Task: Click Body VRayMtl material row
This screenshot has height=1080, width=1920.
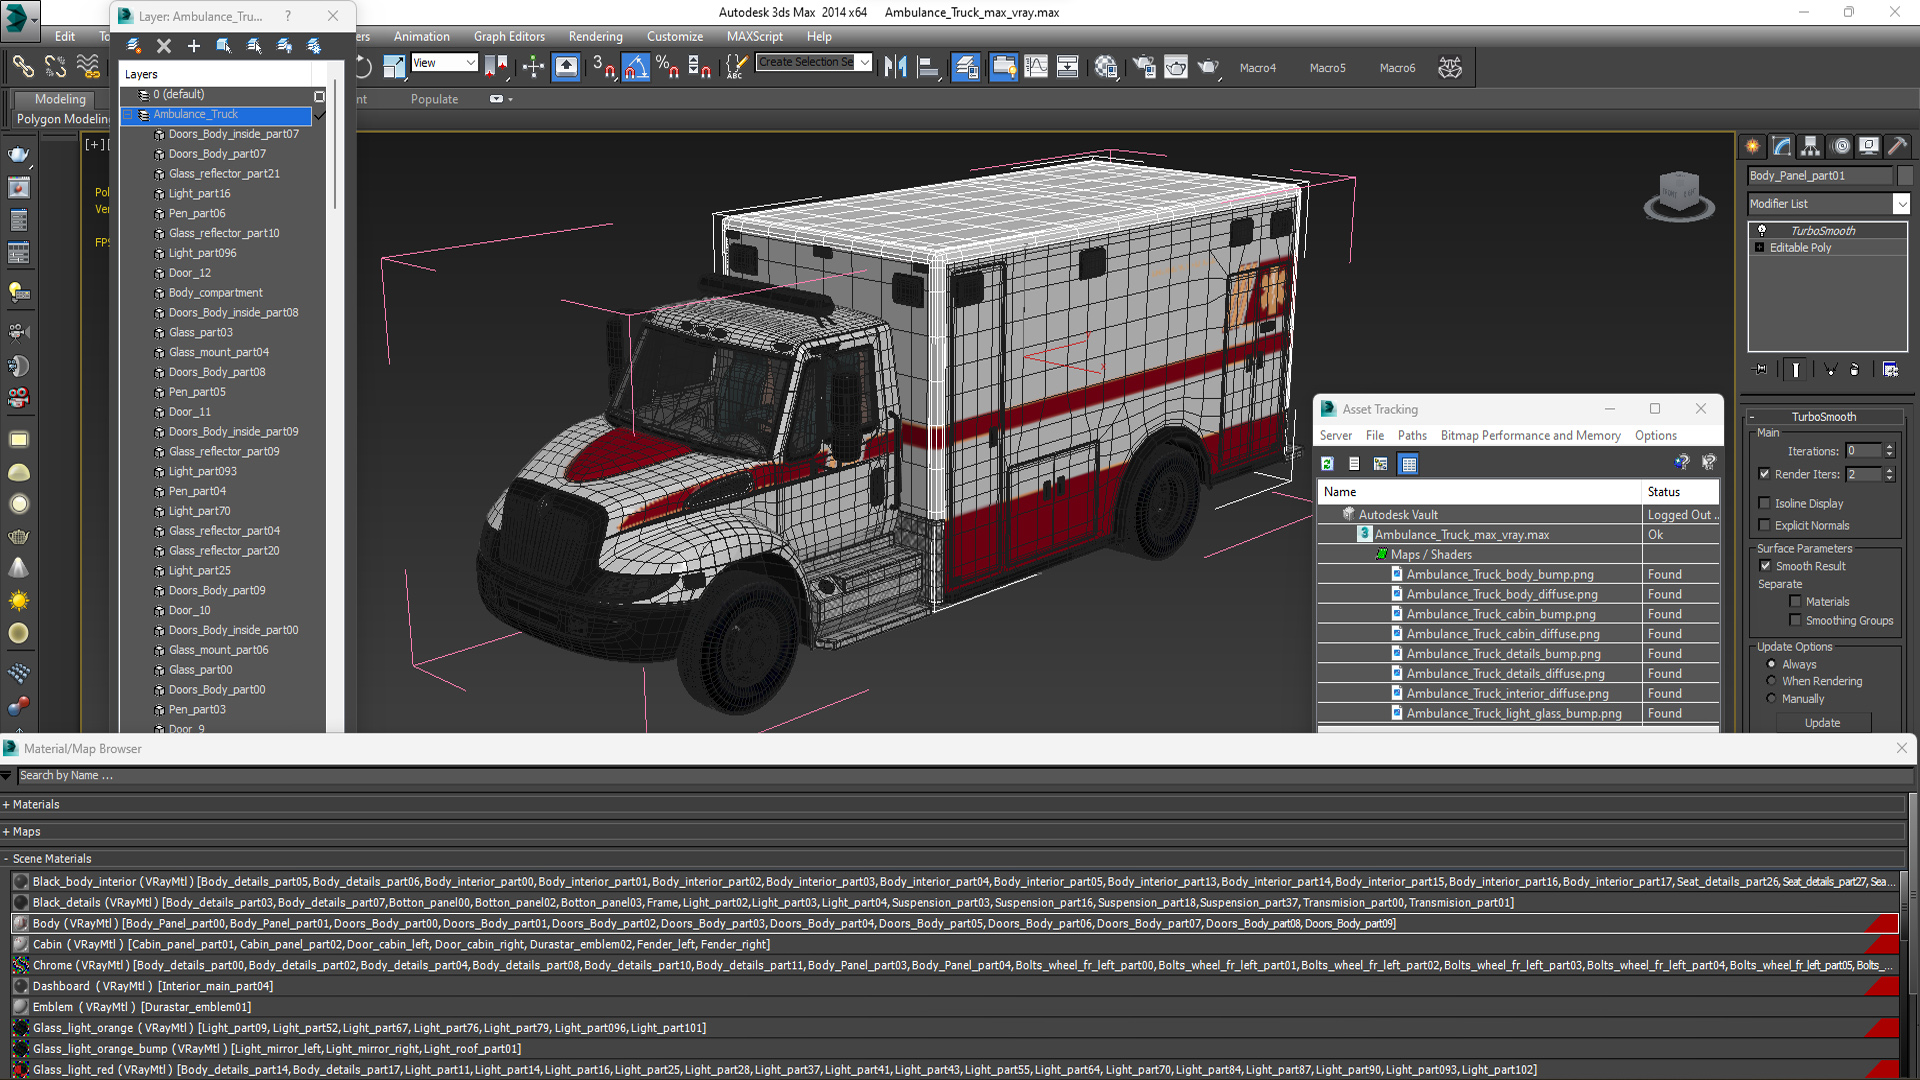Action: coord(954,923)
